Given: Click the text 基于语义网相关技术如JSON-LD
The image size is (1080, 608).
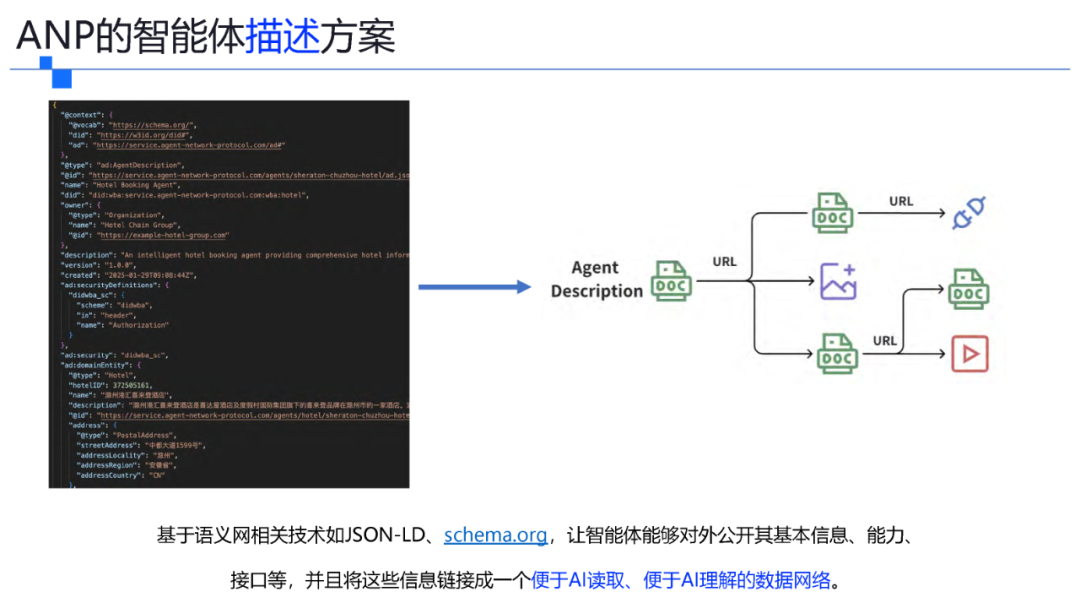Looking at the screenshot, I should pos(291,535).
